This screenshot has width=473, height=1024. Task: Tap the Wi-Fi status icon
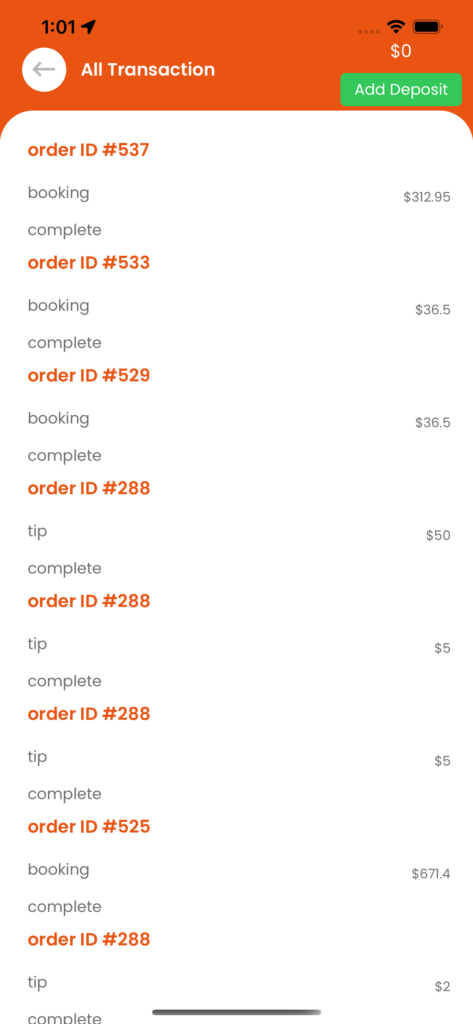396,26
